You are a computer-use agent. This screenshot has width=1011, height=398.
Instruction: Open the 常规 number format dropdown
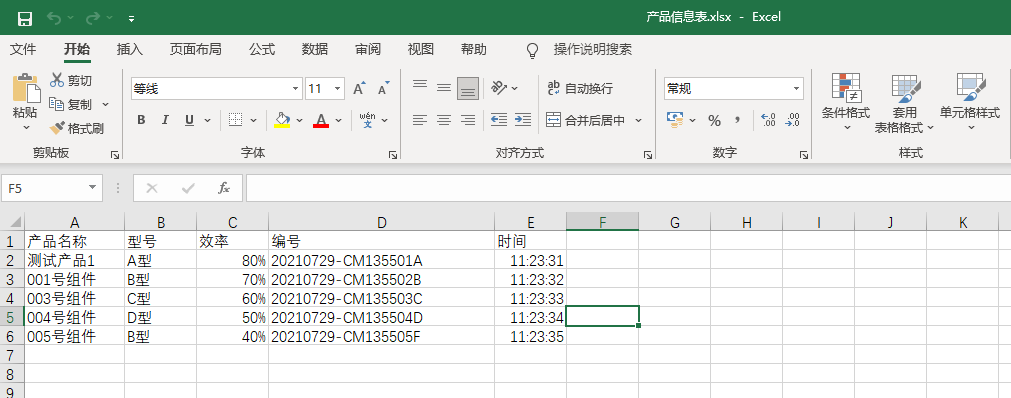click(797, 89)
